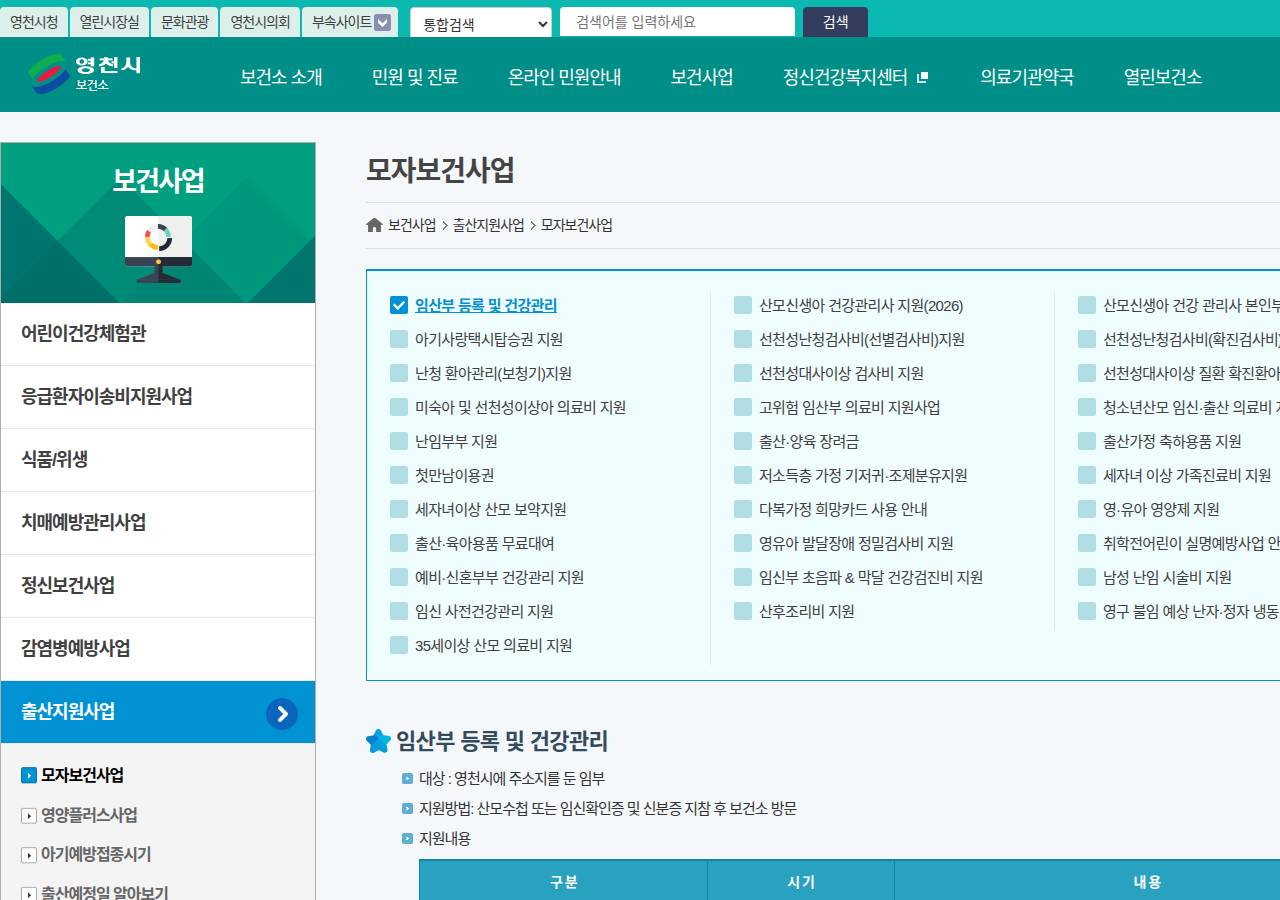Open the 치매예방관리사업 sidebar menu

[x=158, y=523]
